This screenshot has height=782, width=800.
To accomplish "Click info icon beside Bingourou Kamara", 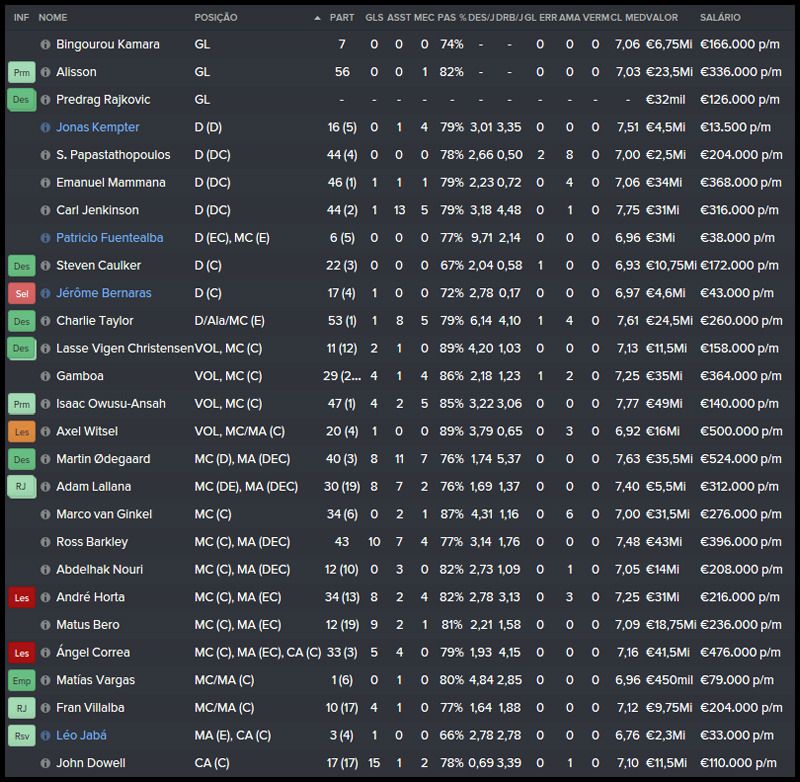I will tap(45, 45).
